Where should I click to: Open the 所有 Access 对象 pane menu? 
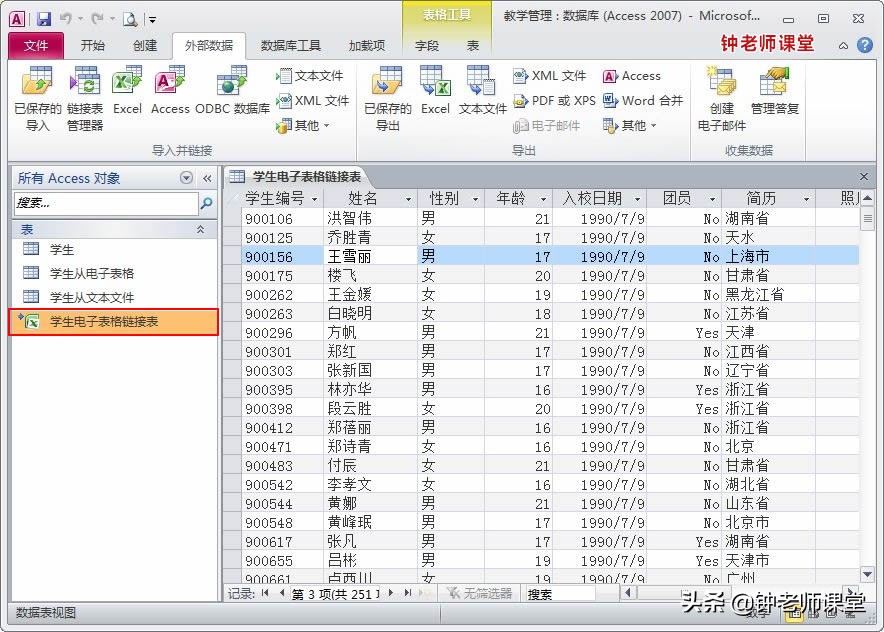point(186,177)
